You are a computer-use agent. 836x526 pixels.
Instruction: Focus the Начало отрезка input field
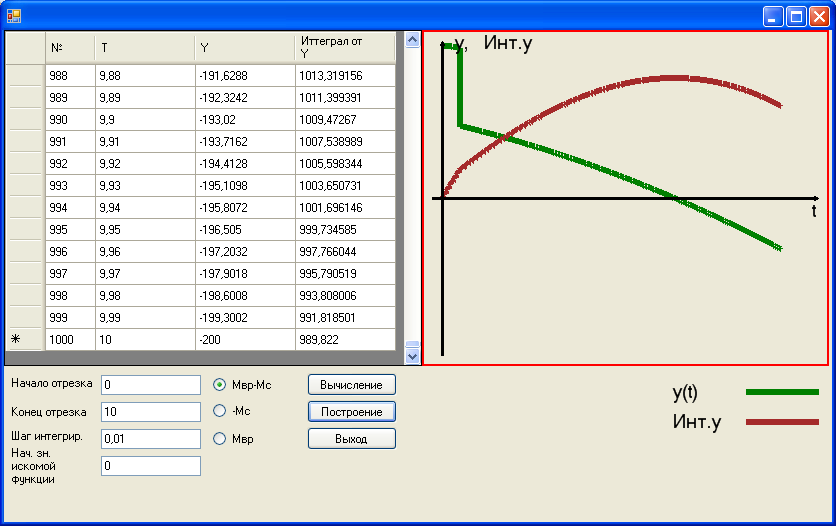point(151,385)
